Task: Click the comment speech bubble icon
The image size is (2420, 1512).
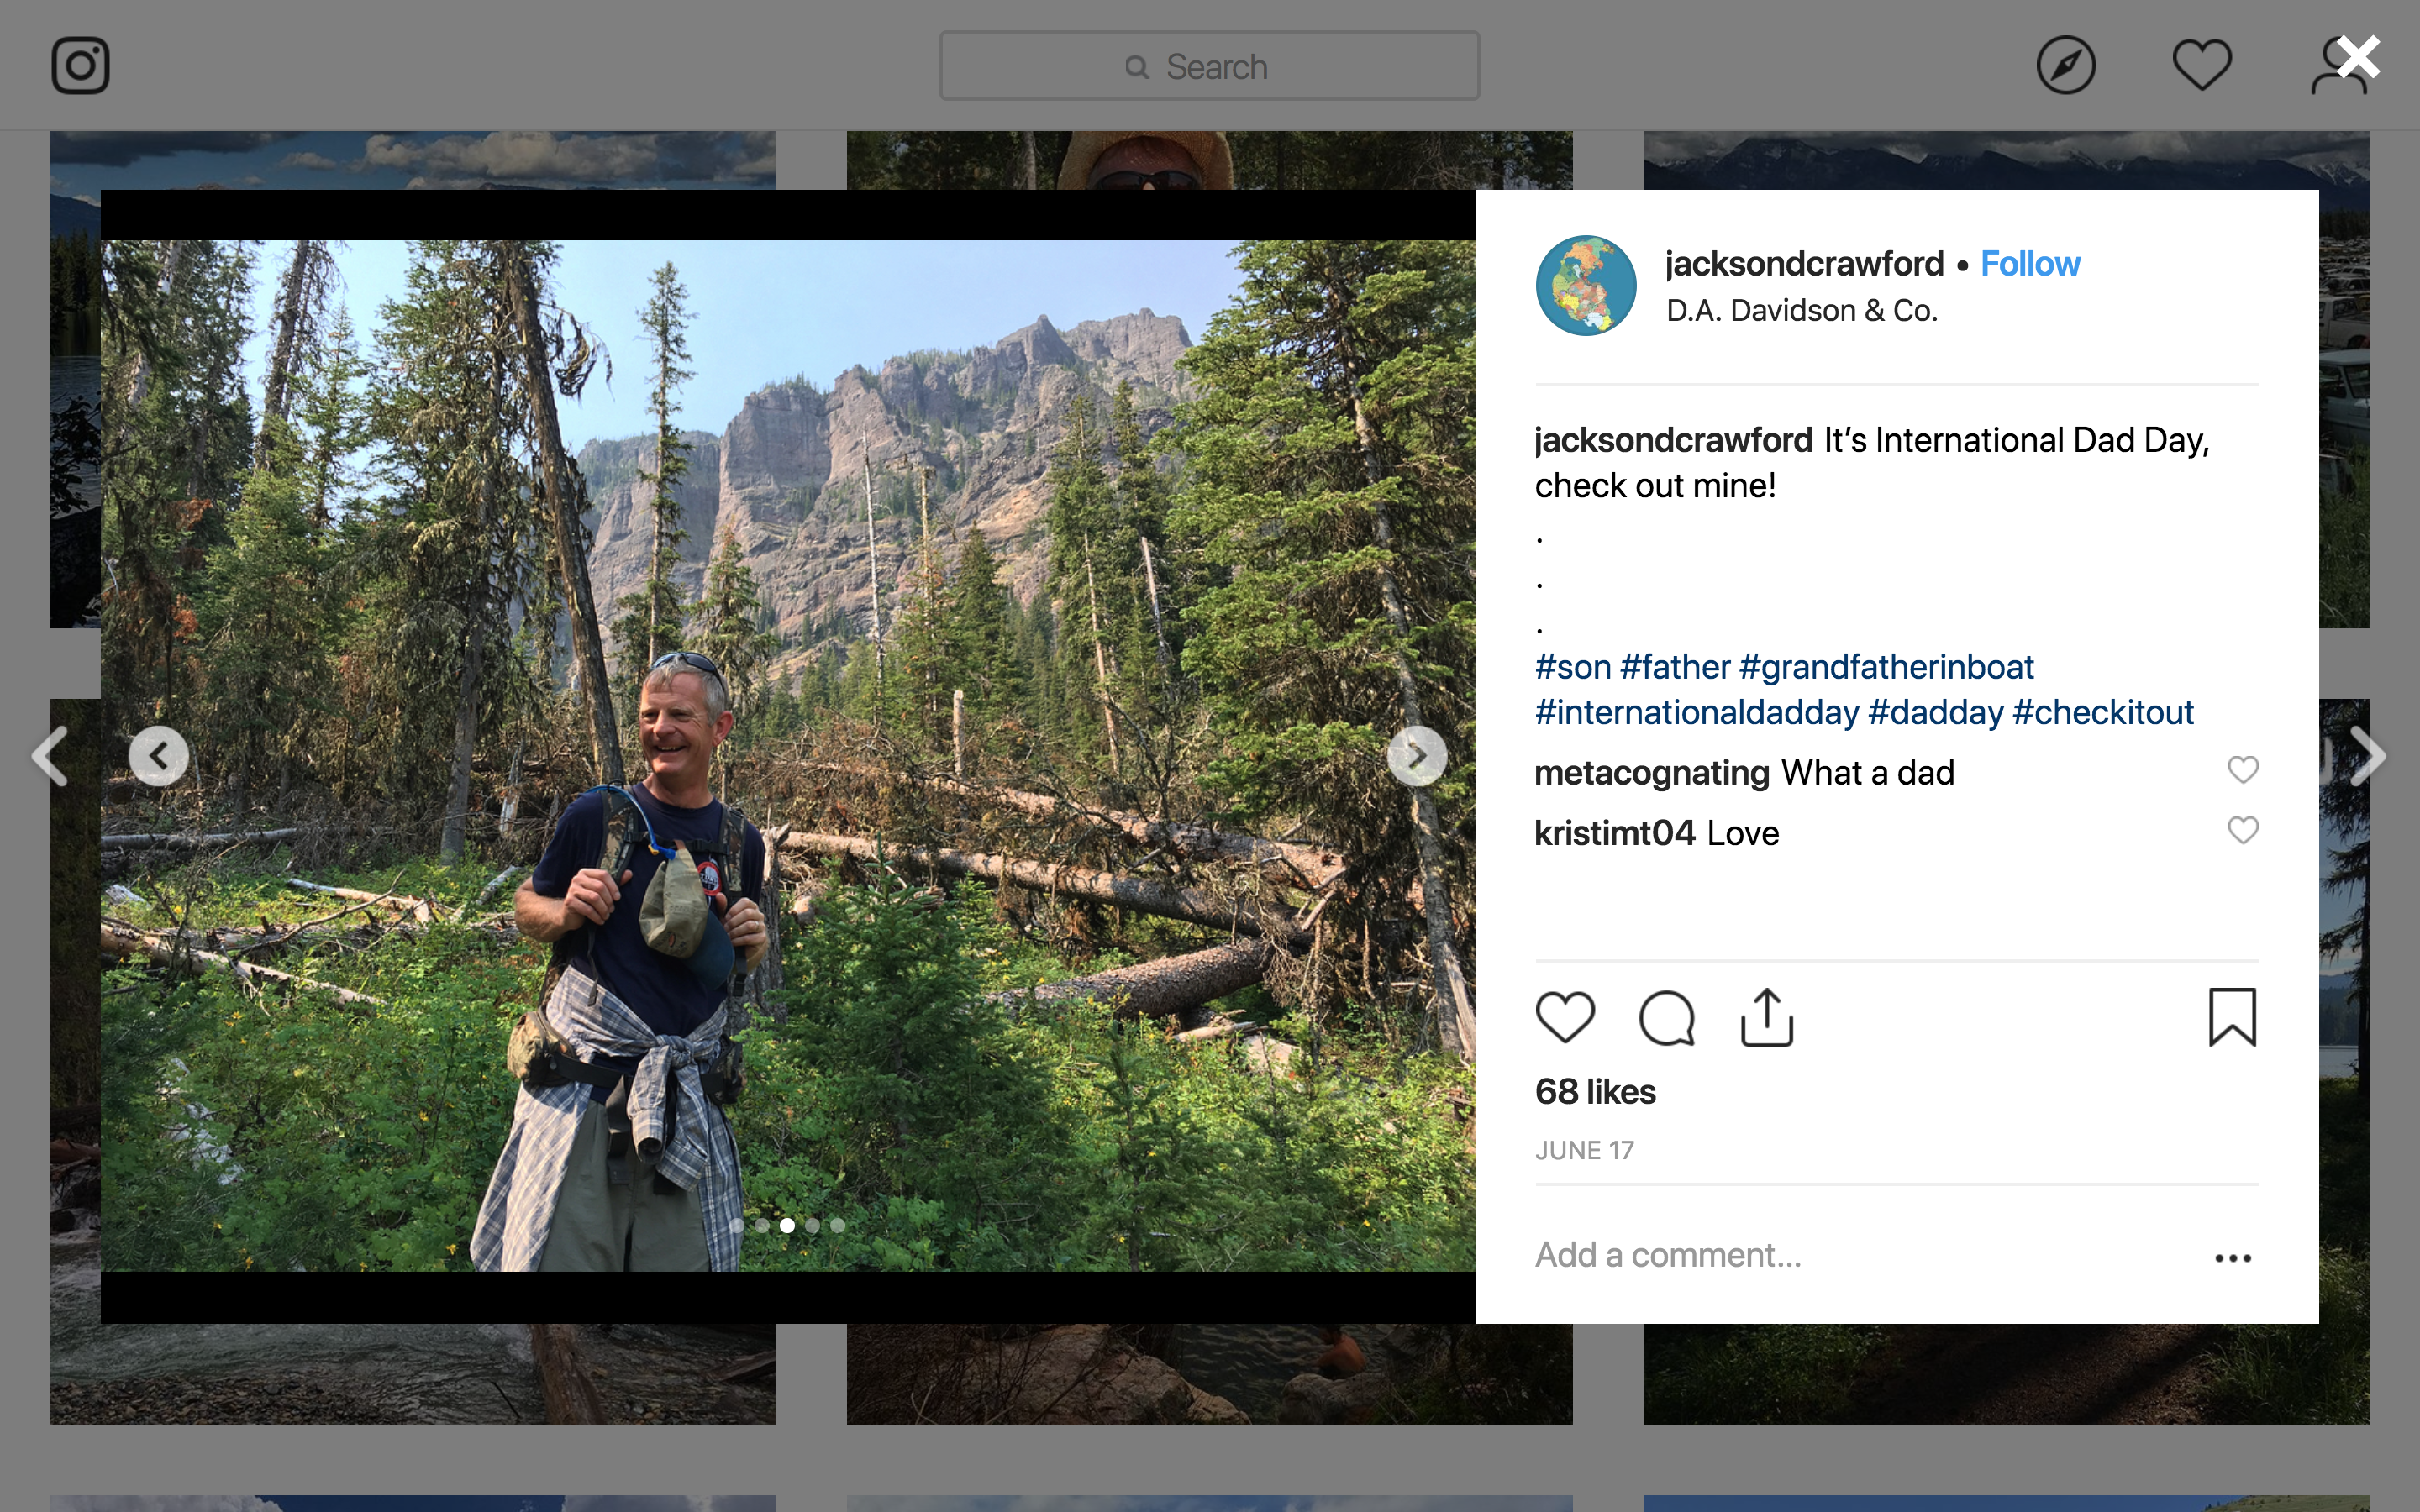Action: [1666, 1018]
